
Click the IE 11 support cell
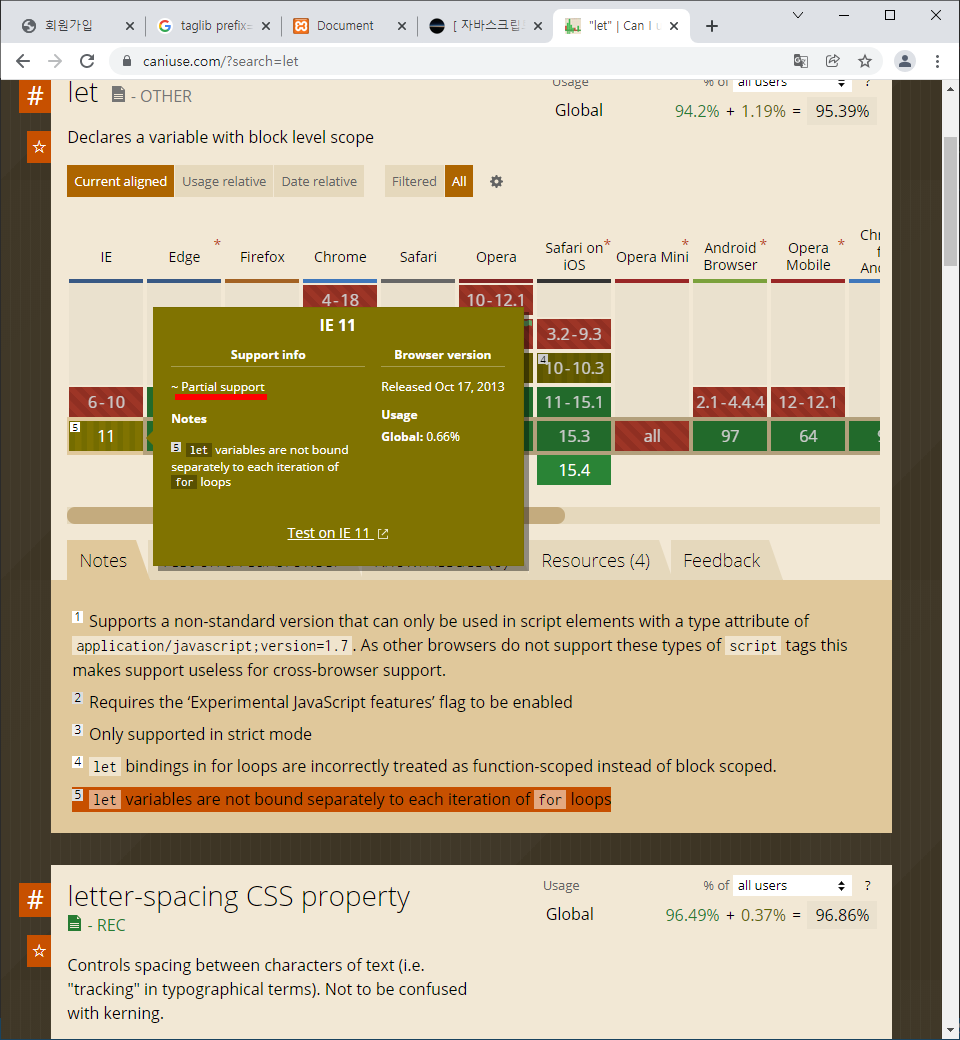(106, 436)
